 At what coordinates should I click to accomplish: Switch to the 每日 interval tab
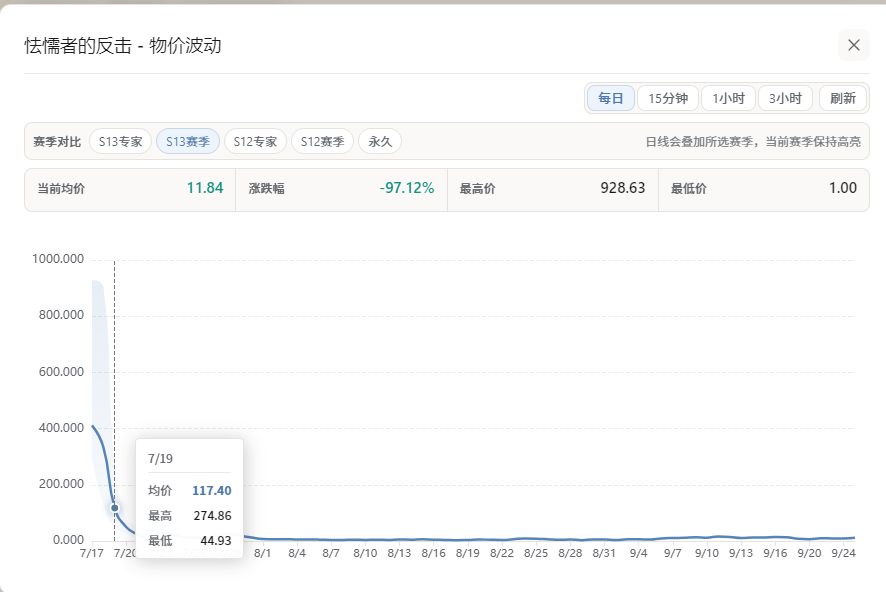[611, 98]
